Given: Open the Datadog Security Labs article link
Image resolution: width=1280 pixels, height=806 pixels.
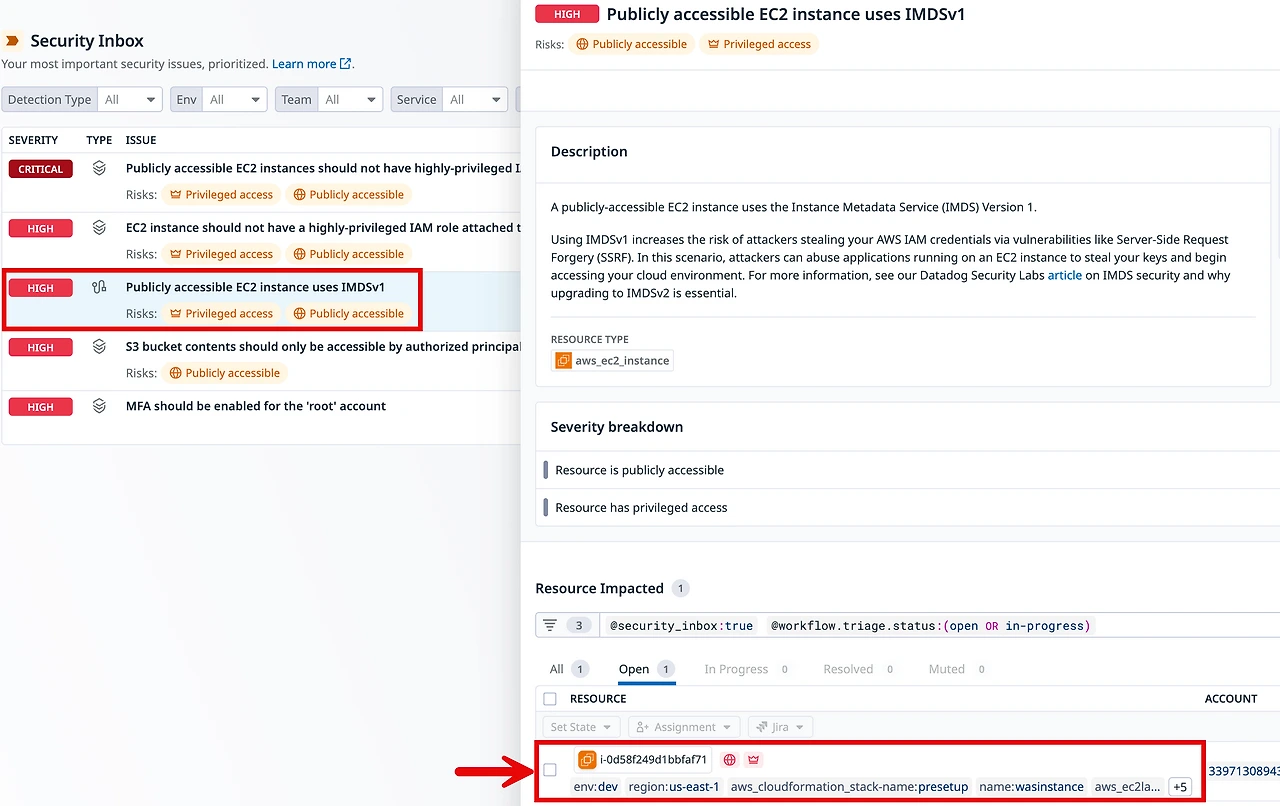Looking at the screenshot, I should [x=1065, y=275].
